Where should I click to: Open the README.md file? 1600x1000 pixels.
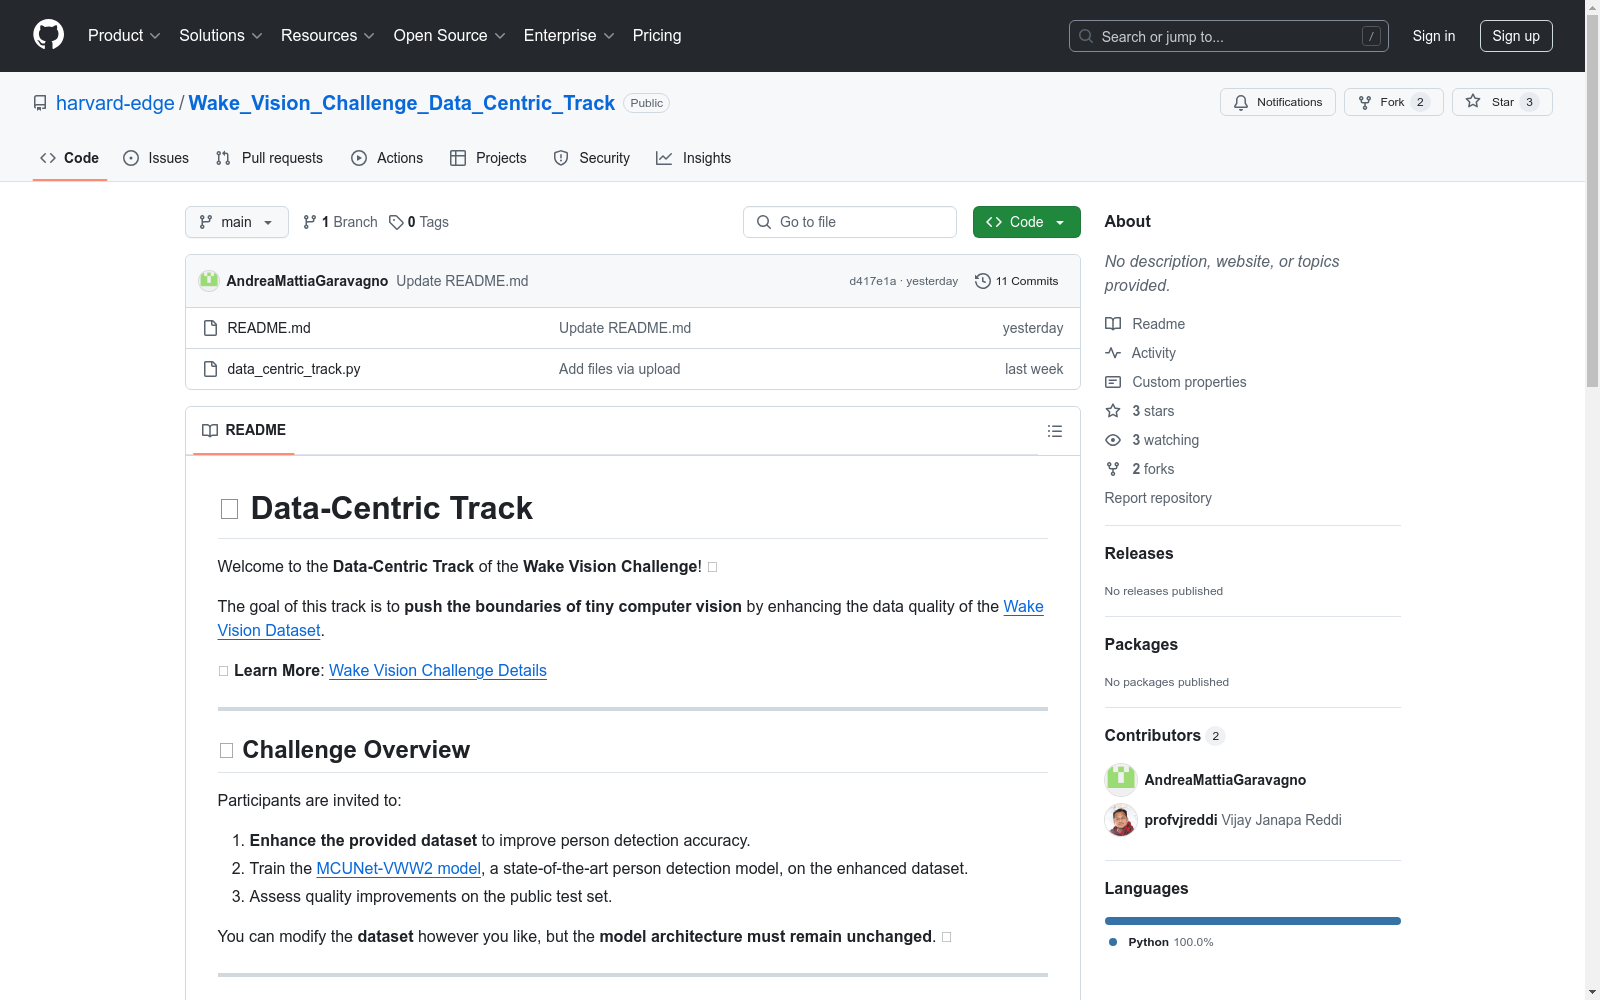(269, 328)
